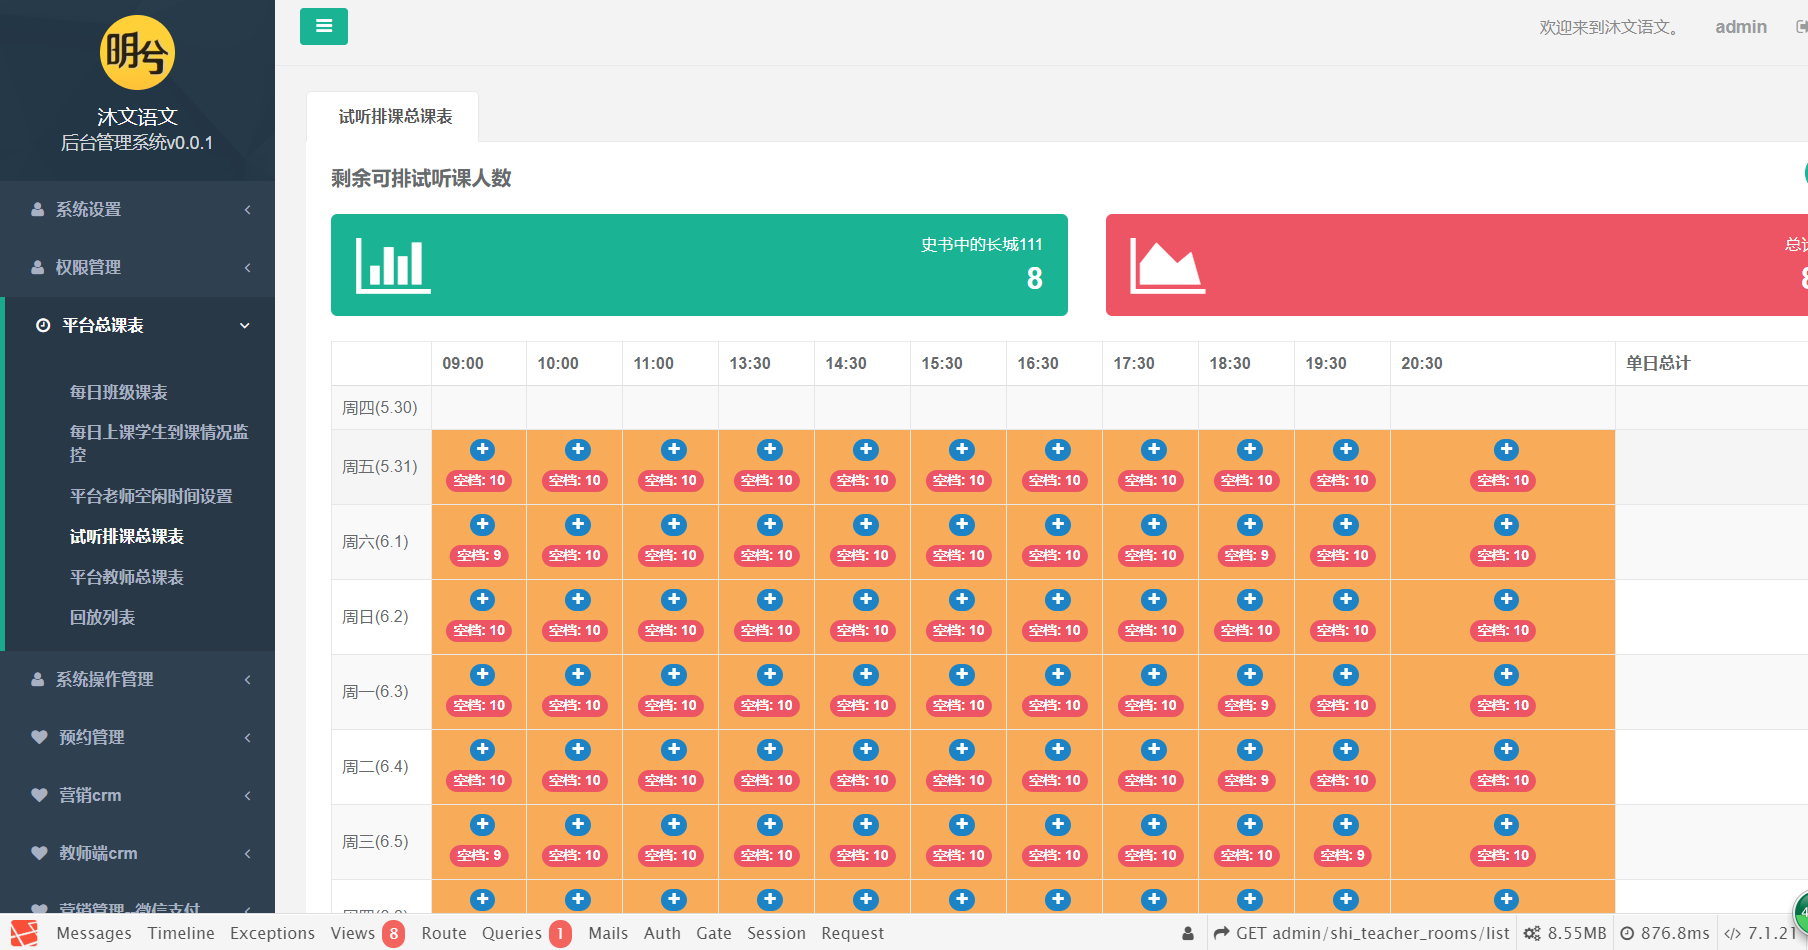Click the 剩余可排试听课人数 heading

[421, 178]
